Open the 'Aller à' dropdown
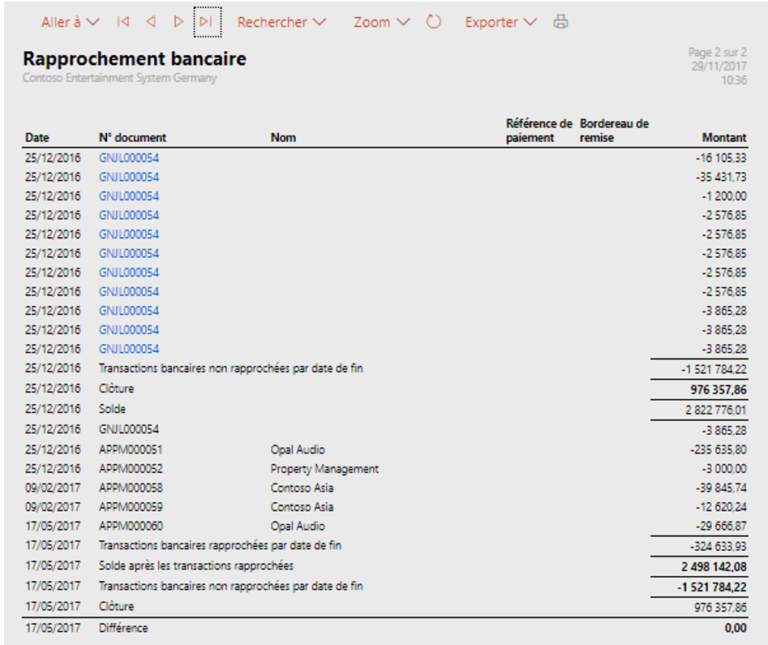The width and height of the screenshot is (768, 645). click(x=70, y=21)
